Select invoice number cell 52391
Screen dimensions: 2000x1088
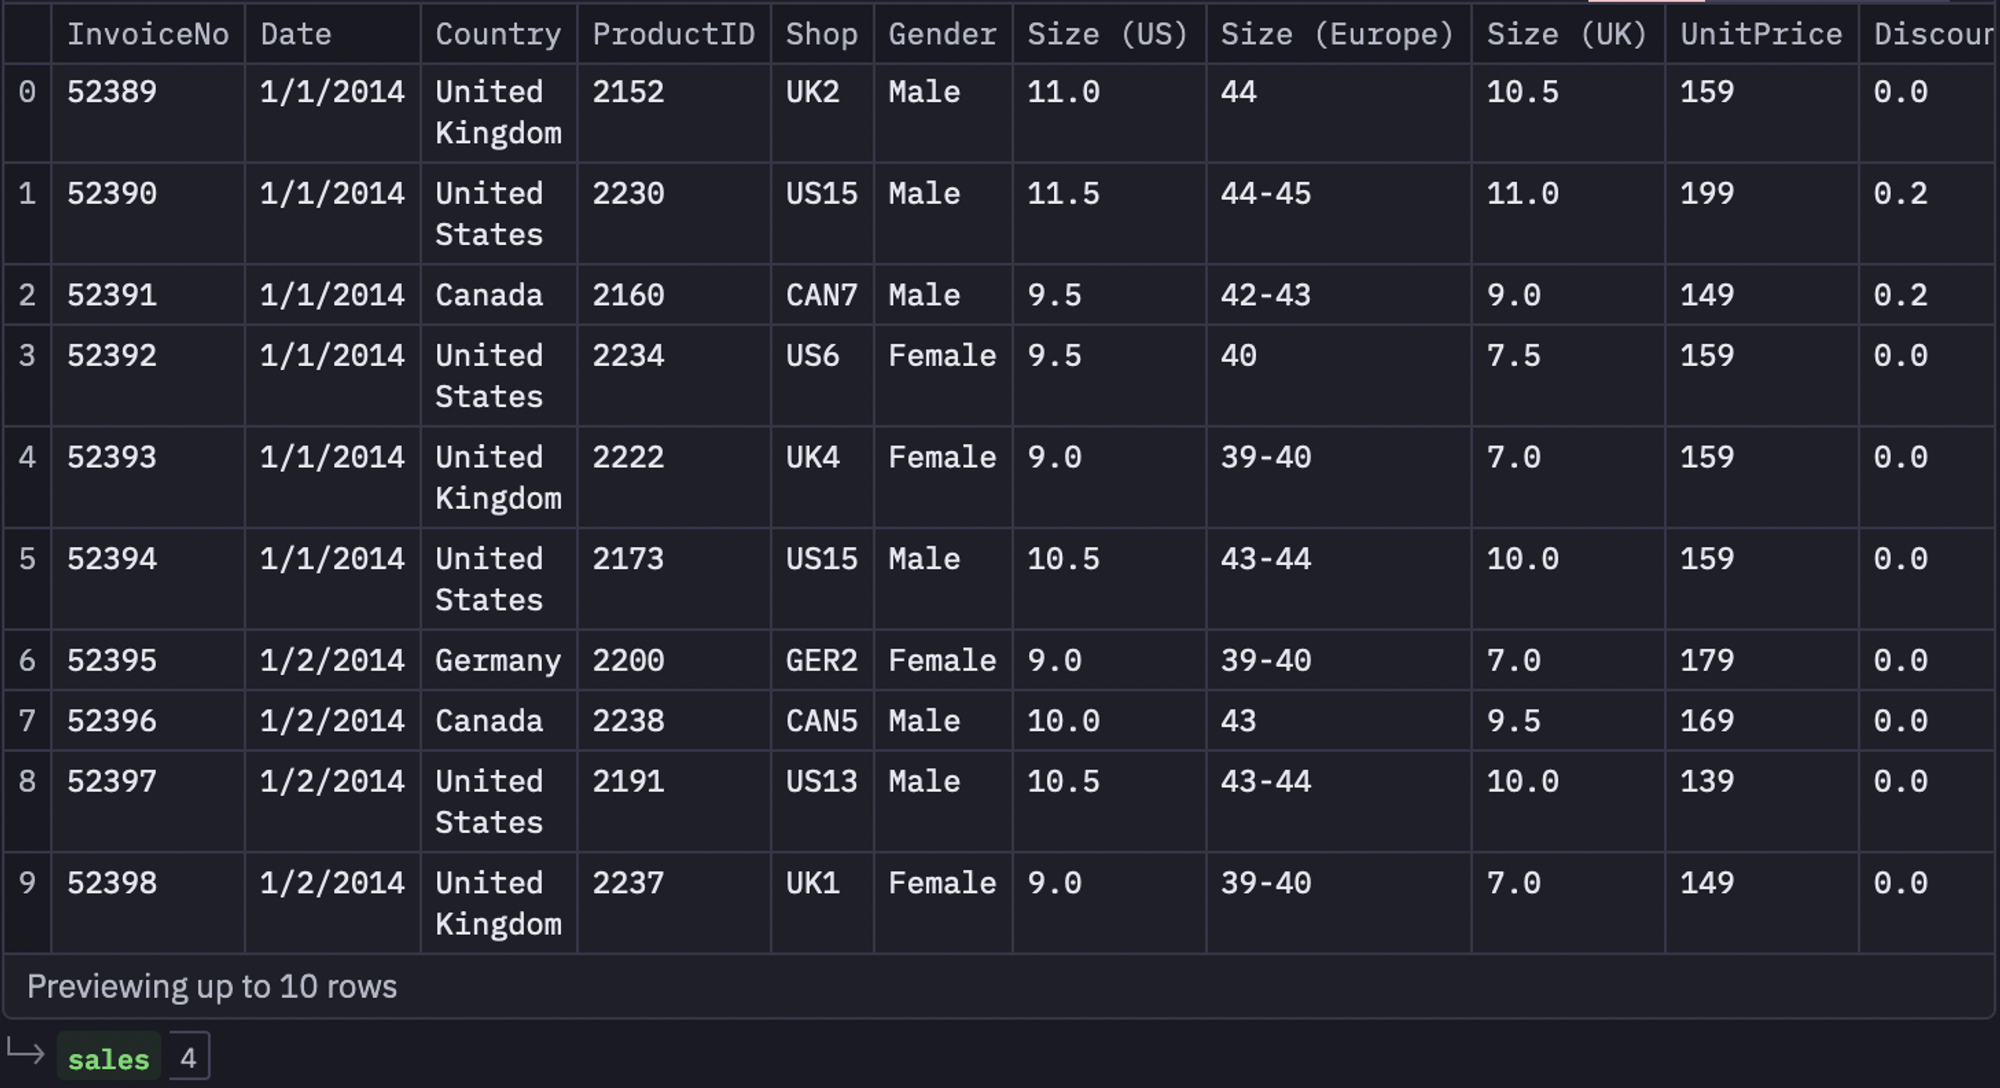coord(112,295)
